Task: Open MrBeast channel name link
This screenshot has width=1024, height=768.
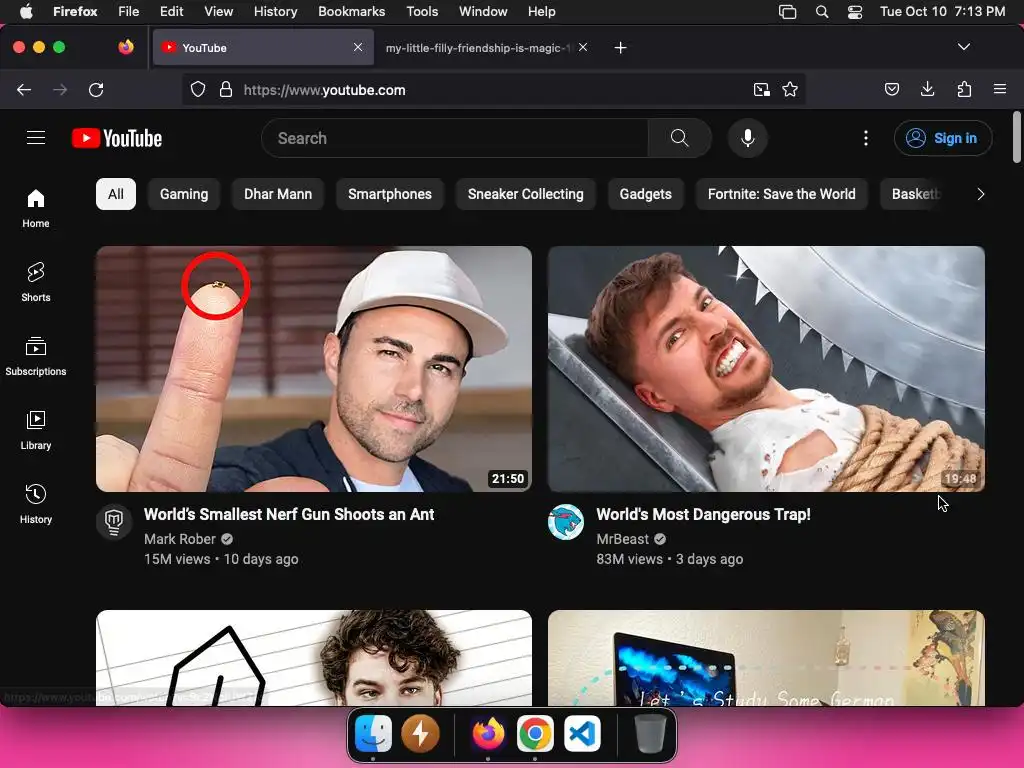Action: pyautogui.click(x=622, y=539)
